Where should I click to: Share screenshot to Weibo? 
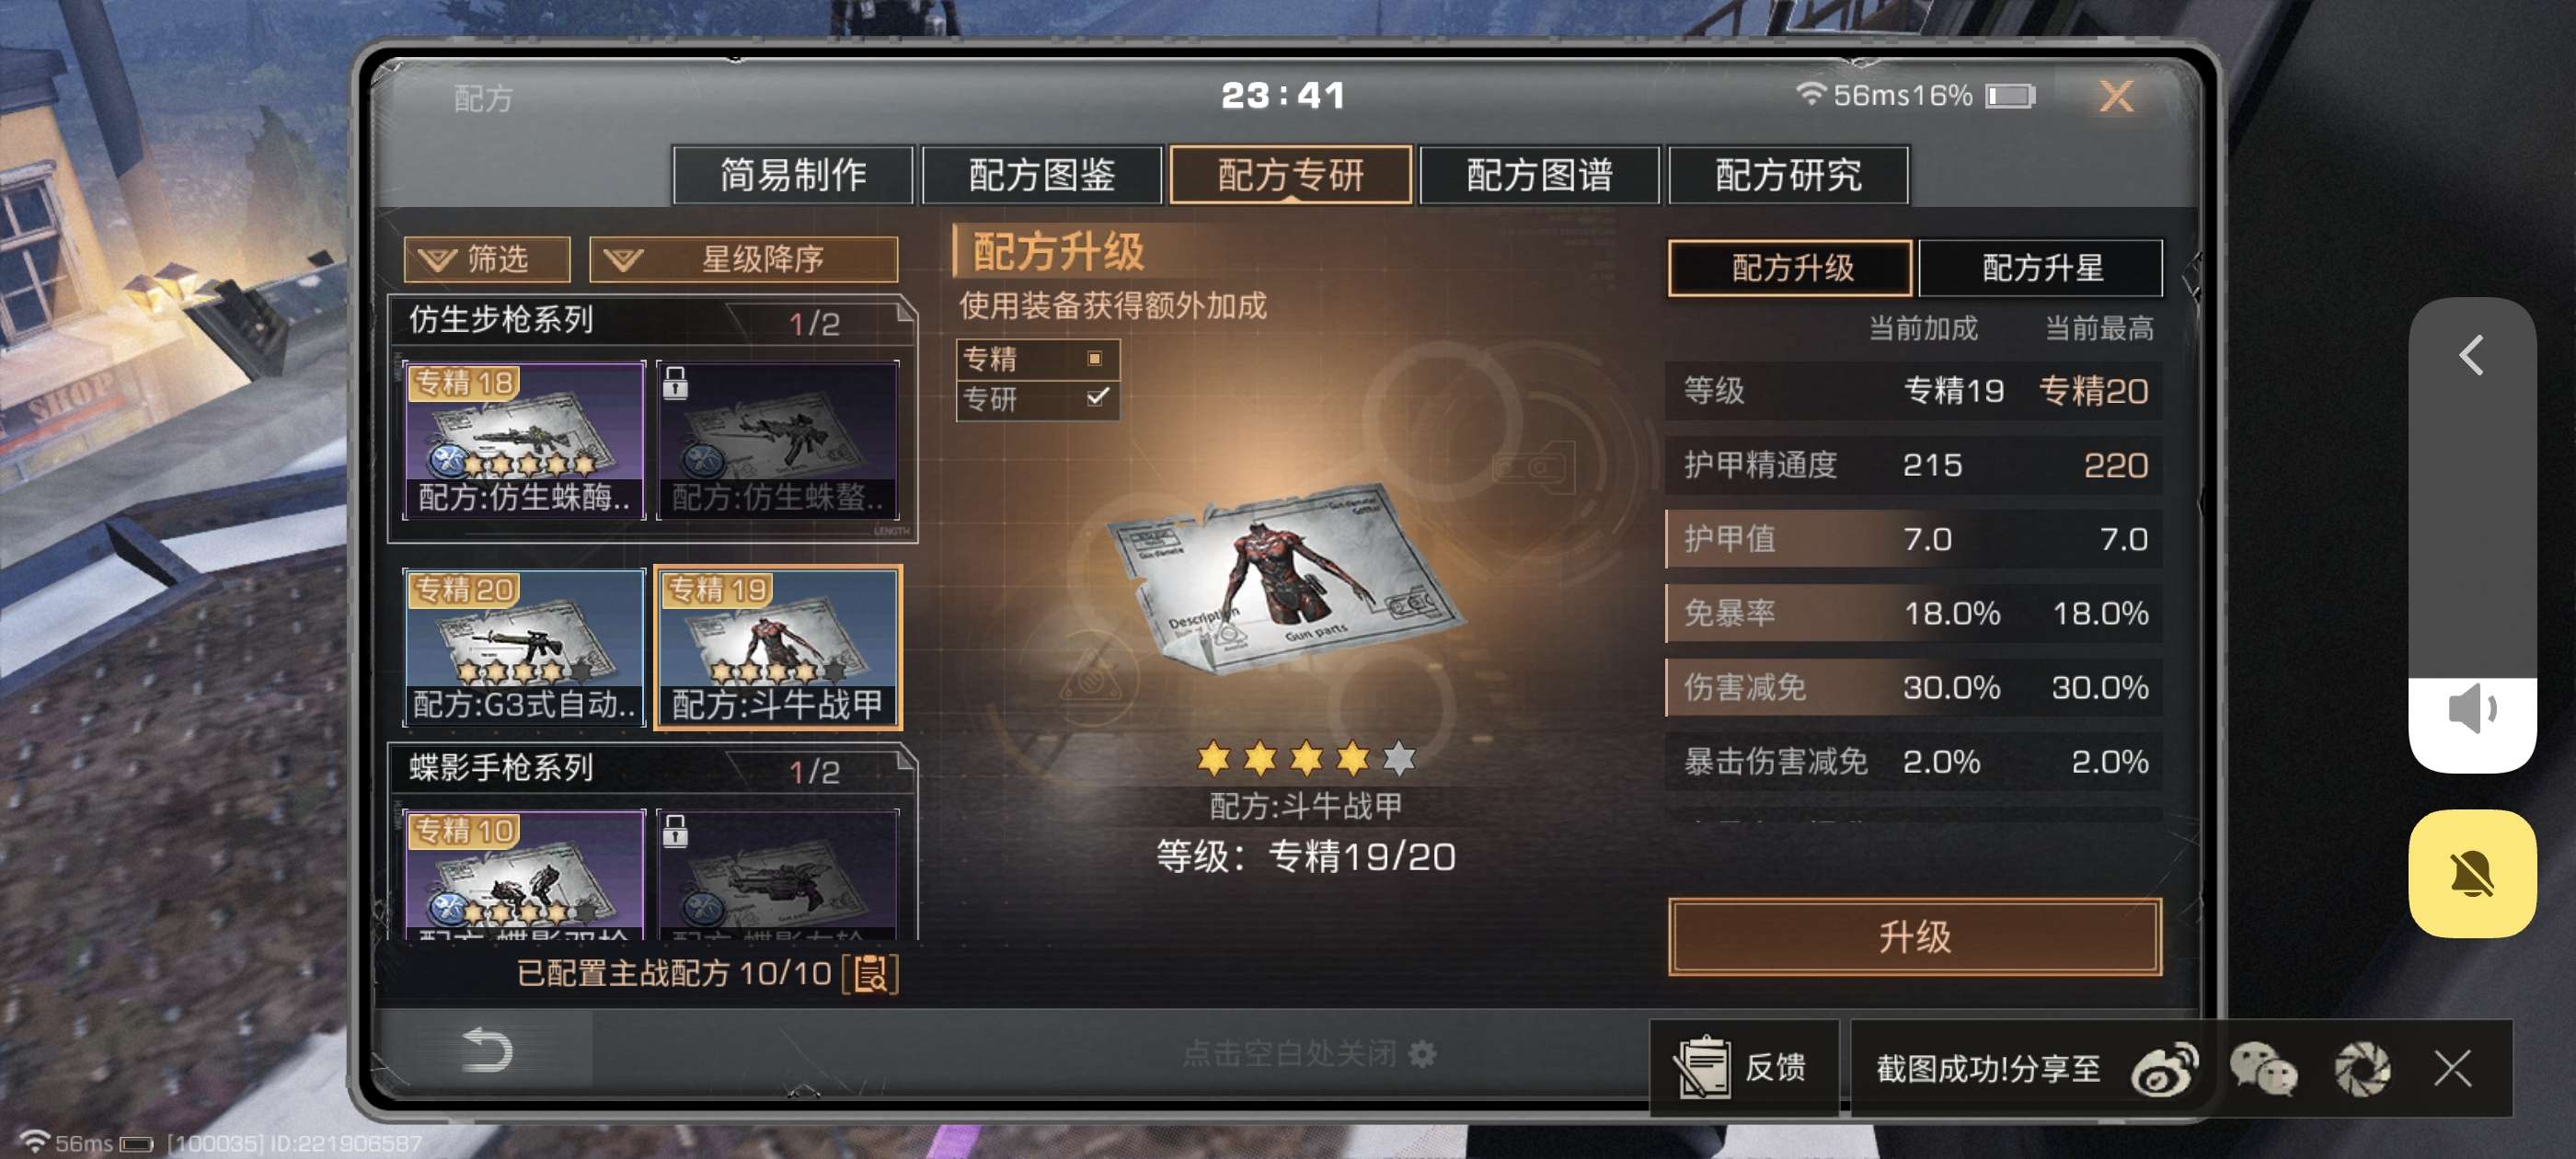pyautogui.click(x=2164, y=1069)
